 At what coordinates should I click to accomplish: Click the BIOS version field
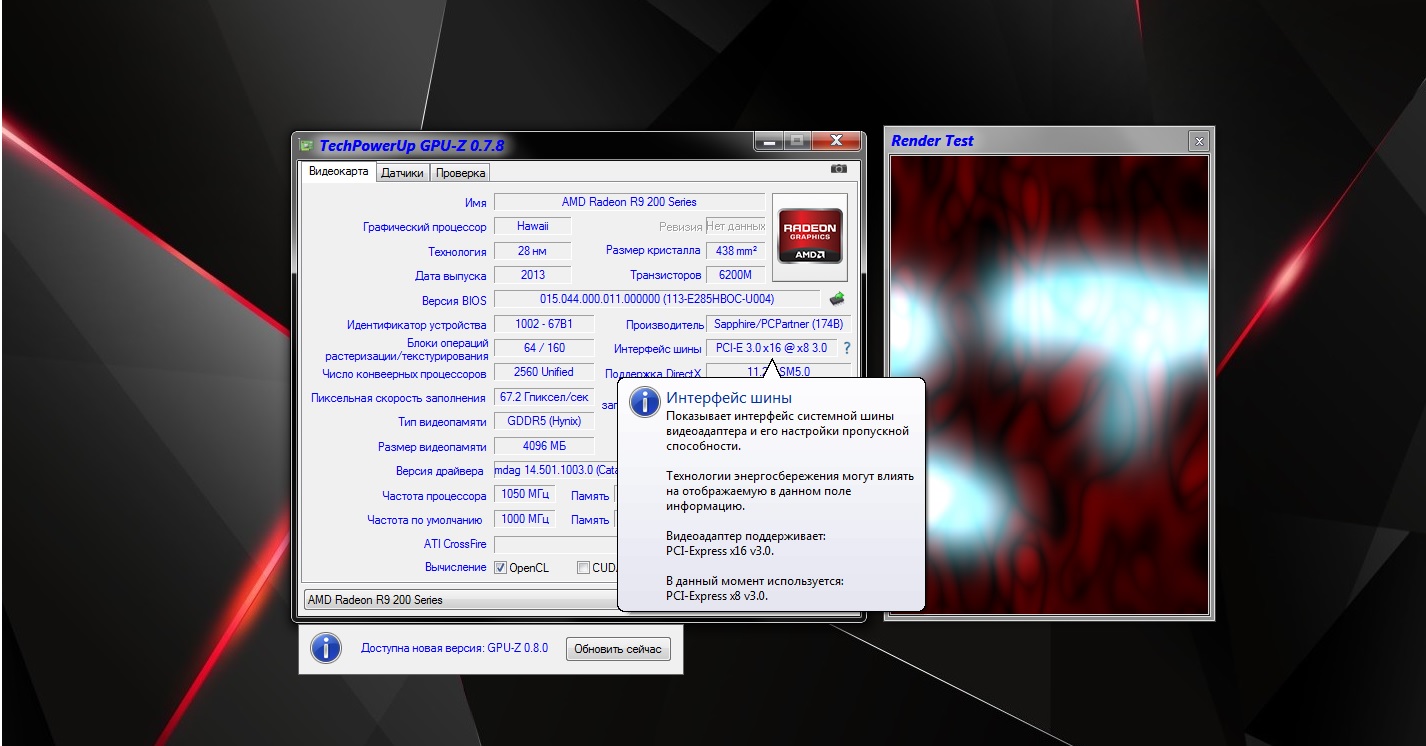click(x=657, y=299)
